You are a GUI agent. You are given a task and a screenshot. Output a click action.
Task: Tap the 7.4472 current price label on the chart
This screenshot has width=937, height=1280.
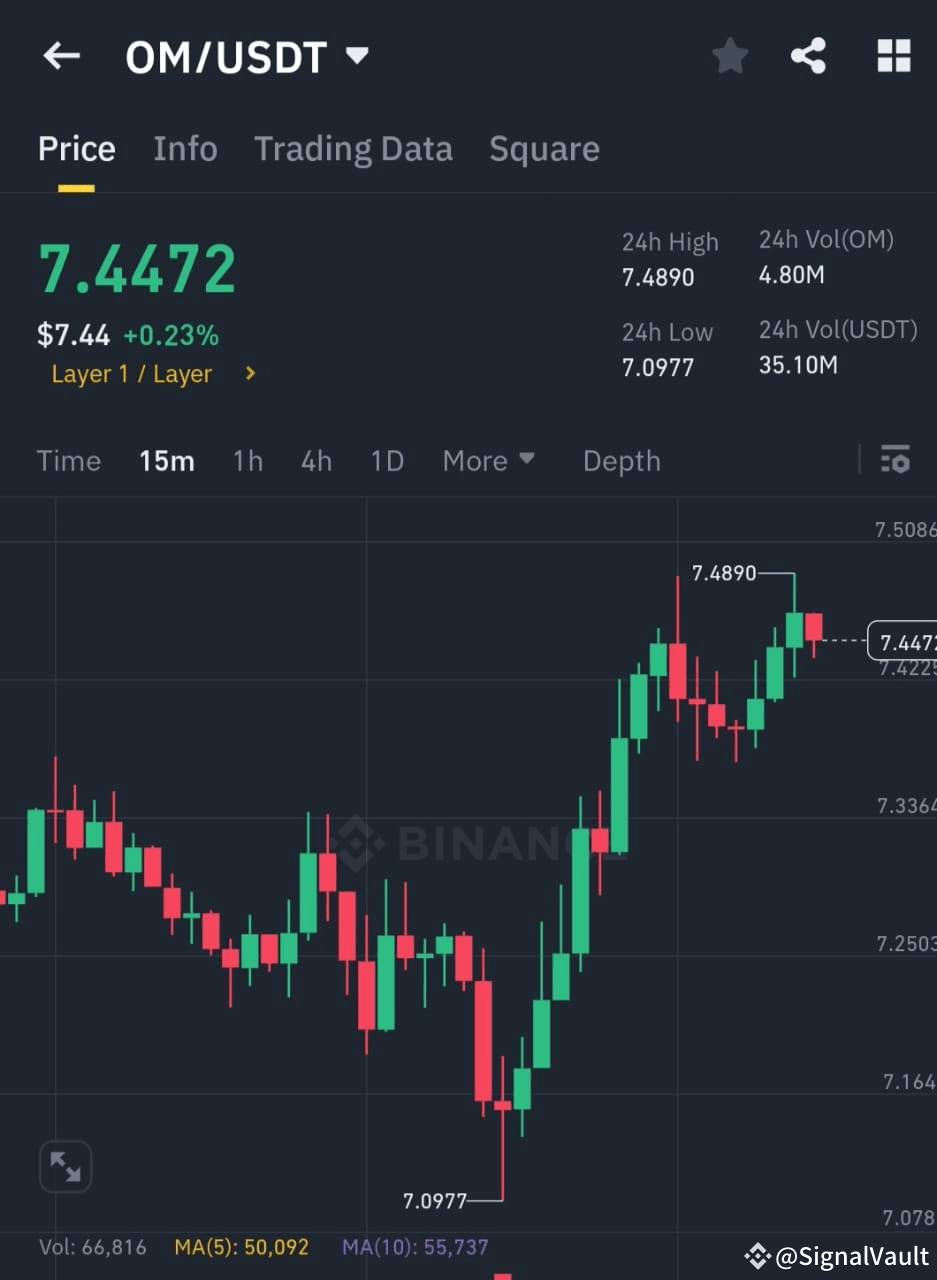click(x=903, y=641)
